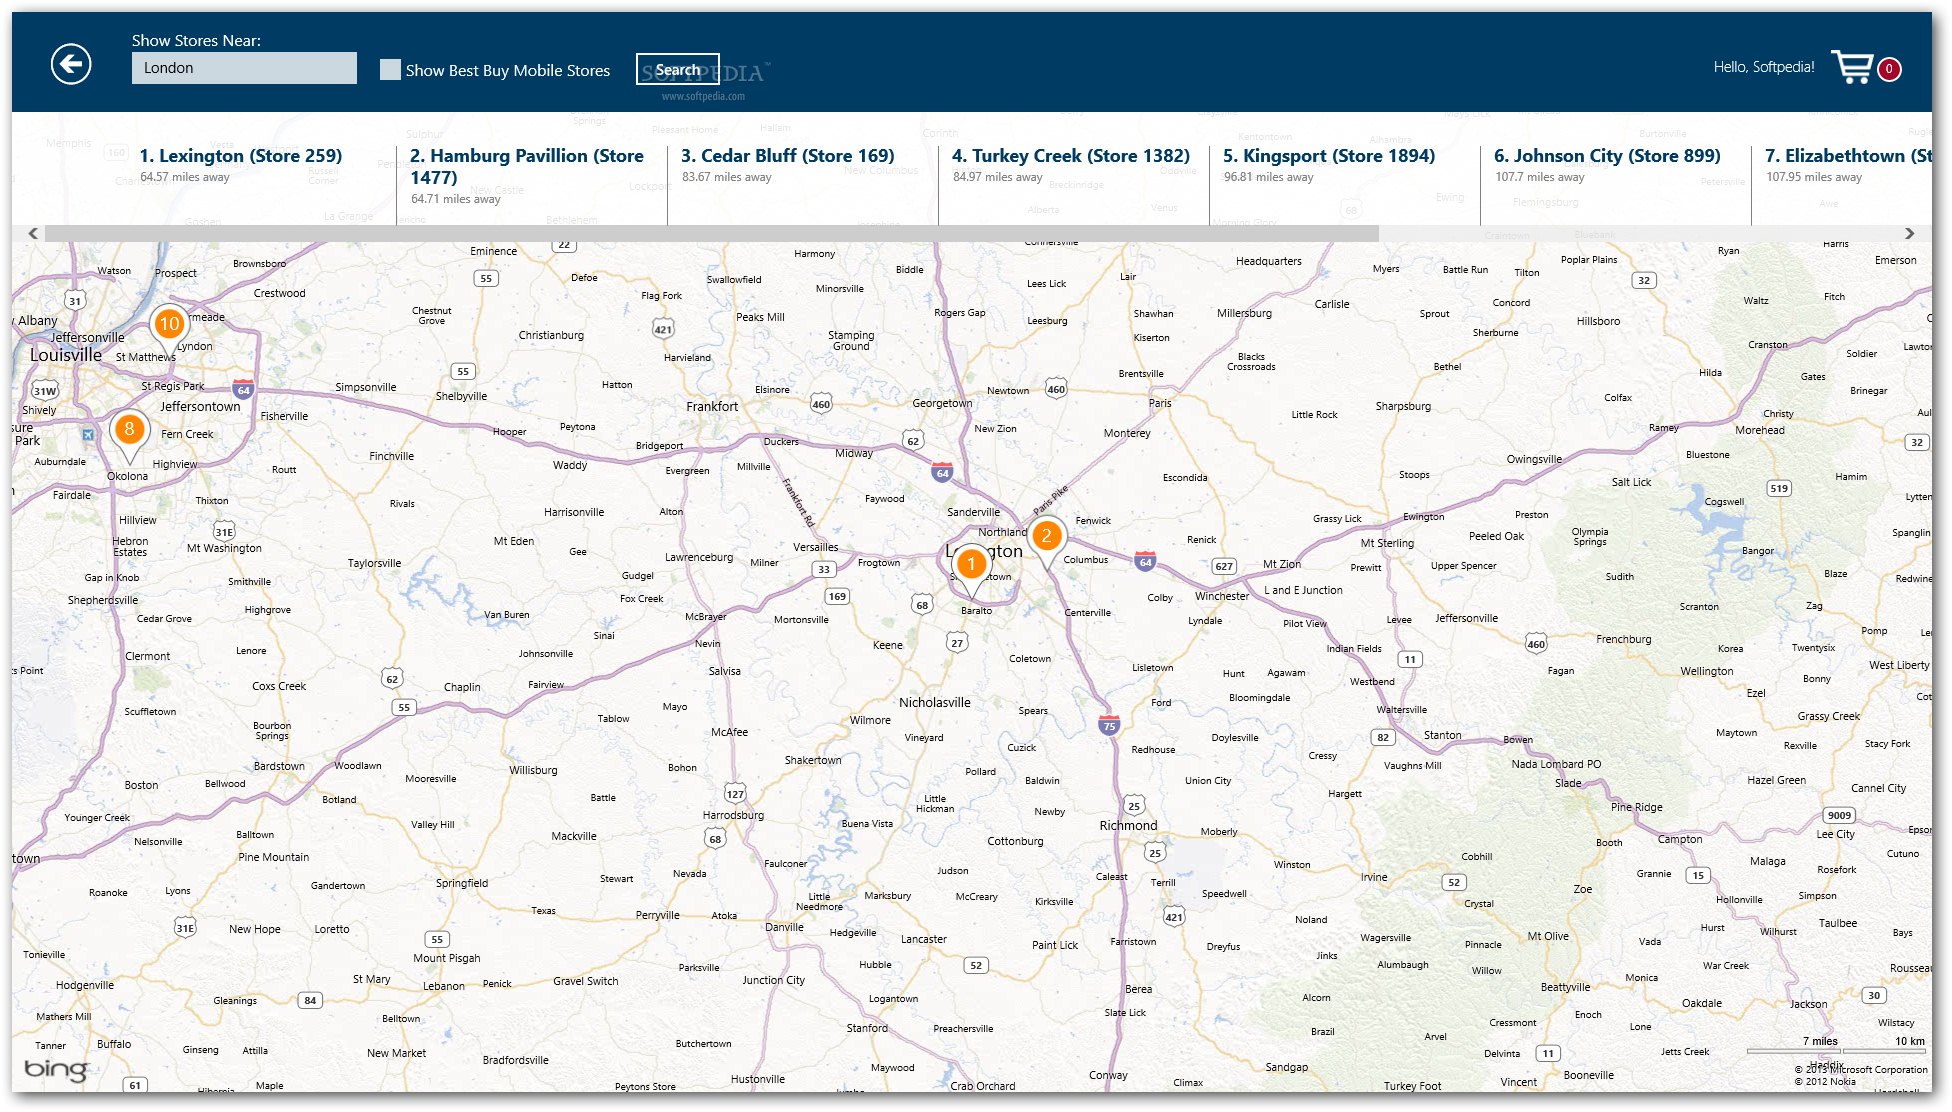Click the Danville label on the map

(784, 927)
